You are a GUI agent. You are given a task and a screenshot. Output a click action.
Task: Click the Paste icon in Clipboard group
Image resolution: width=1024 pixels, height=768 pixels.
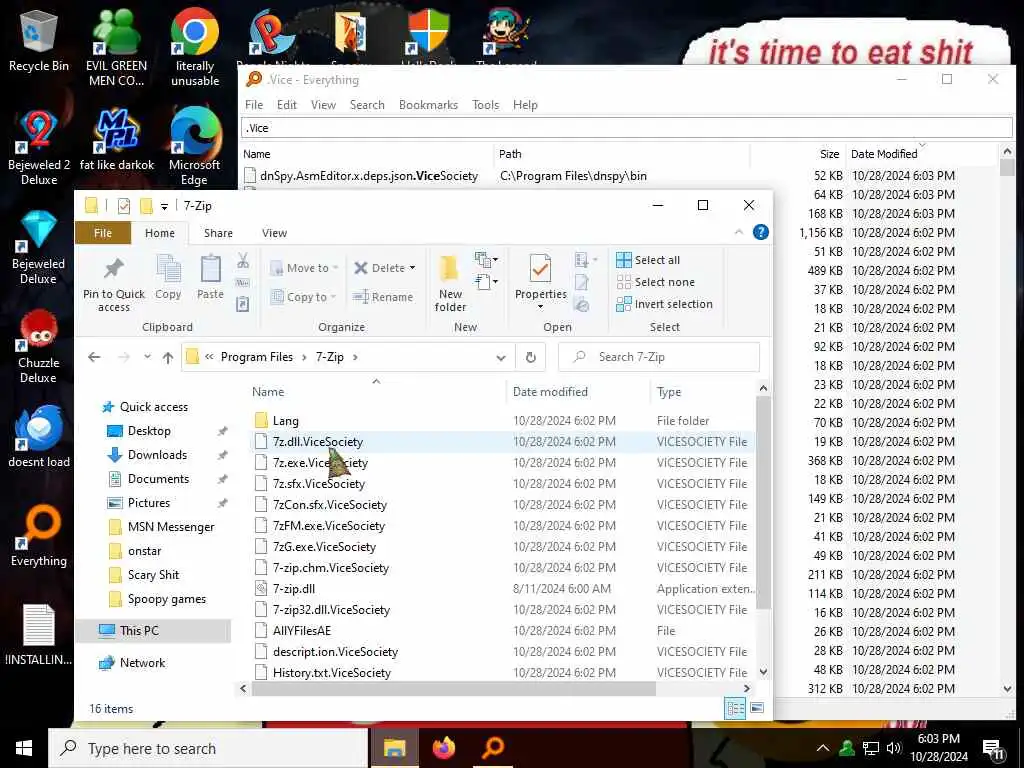(210, 277)
